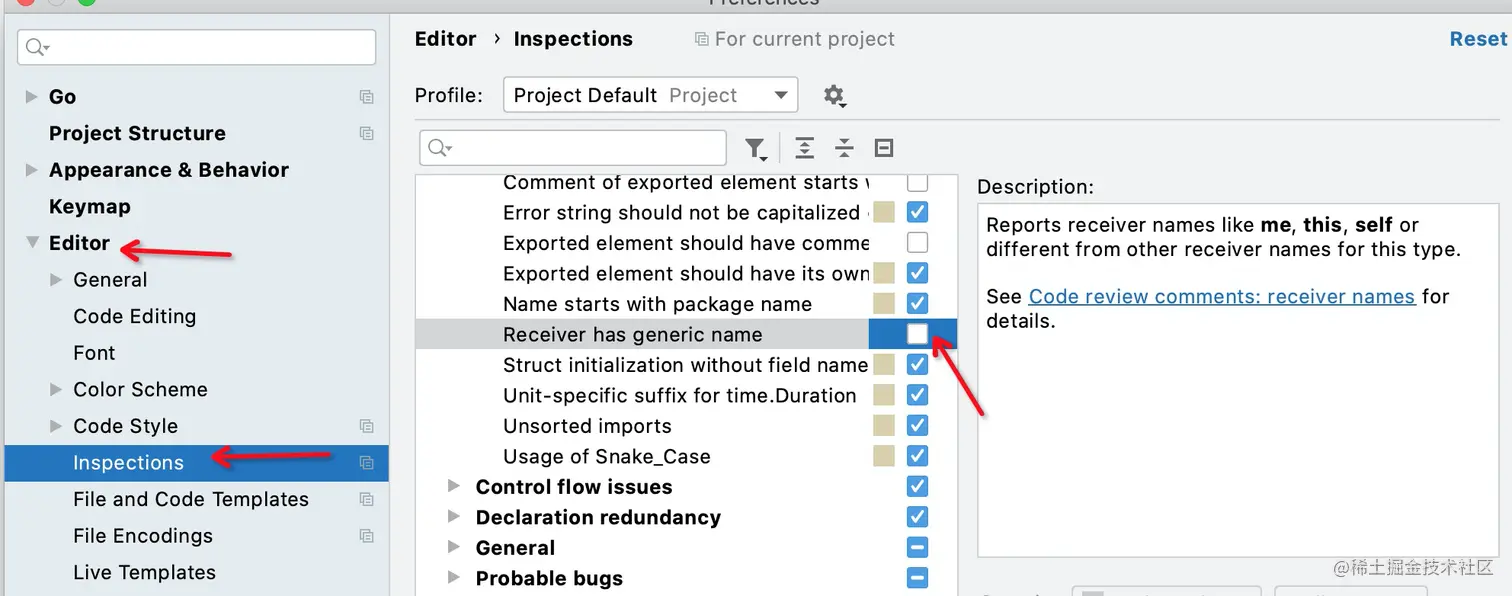The height and width of the screenshot is (596, 1512).
Task: Expand the Control flow issues group
Action: point(454,487)
